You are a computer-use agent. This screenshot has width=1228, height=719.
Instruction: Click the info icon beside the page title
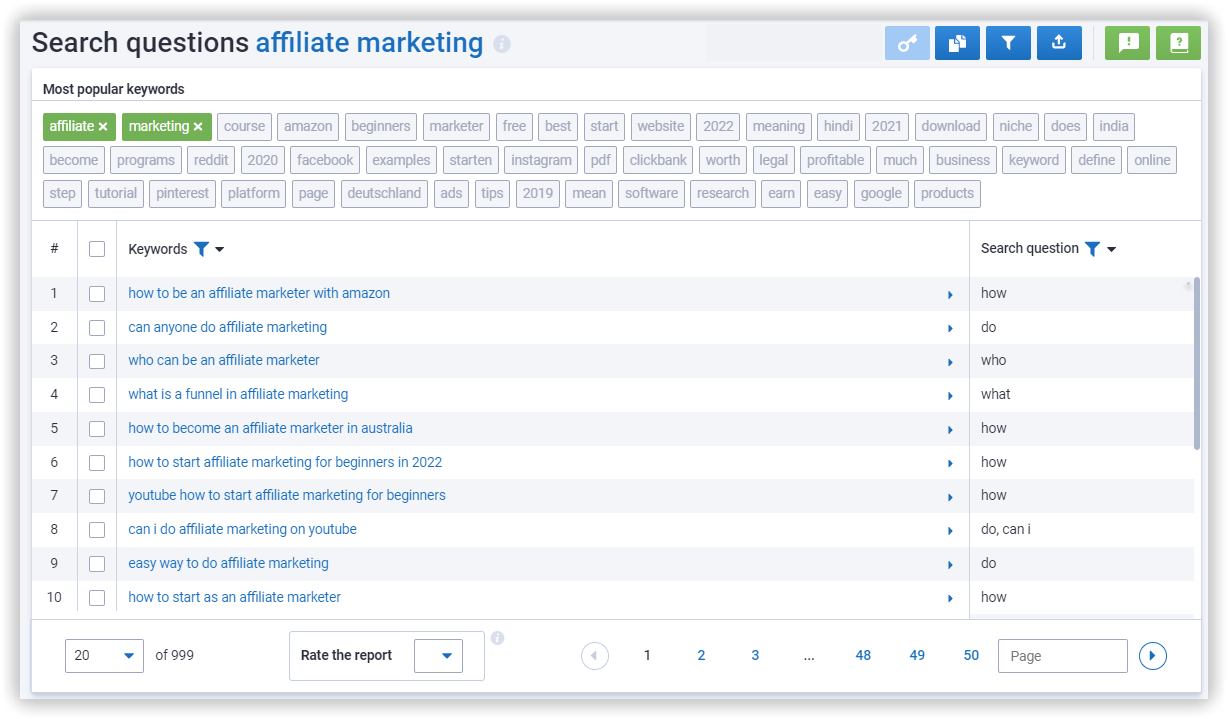[x=502, y=45]
